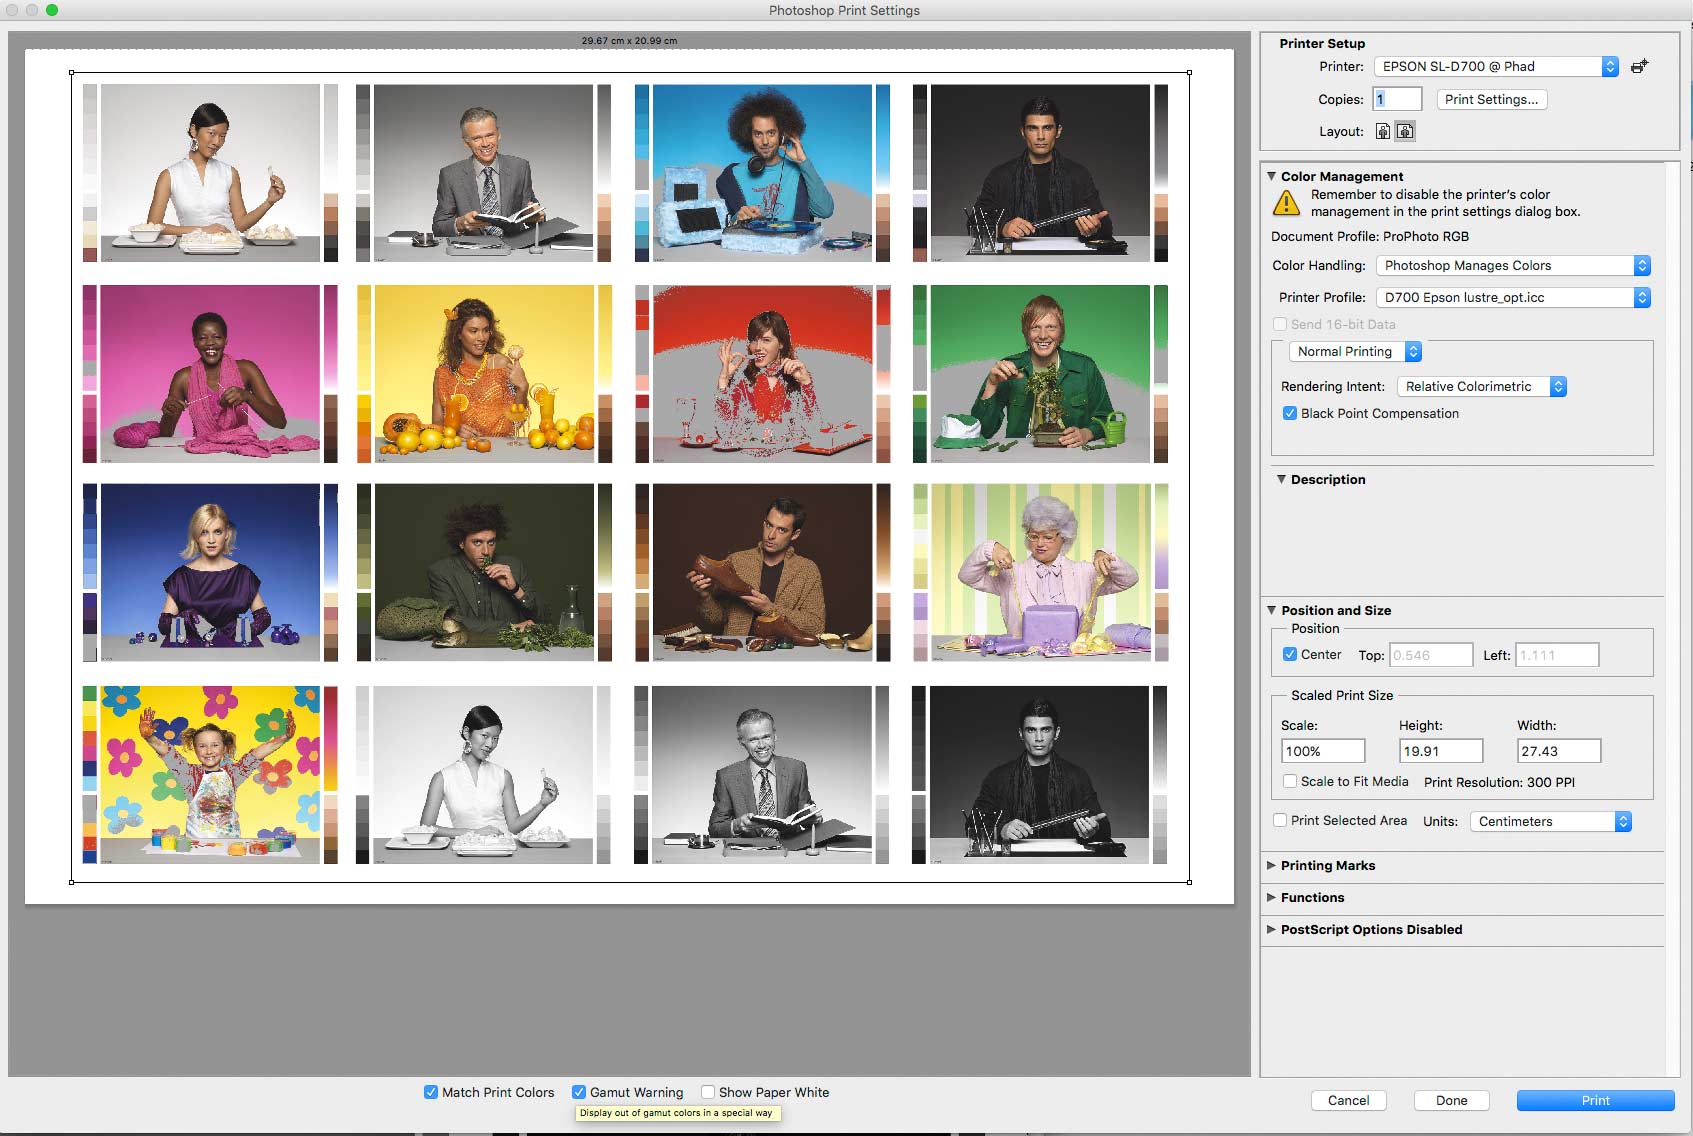Click the girl with flower background image
This screenshot has width=1693, height=1136.
point(210,774)
